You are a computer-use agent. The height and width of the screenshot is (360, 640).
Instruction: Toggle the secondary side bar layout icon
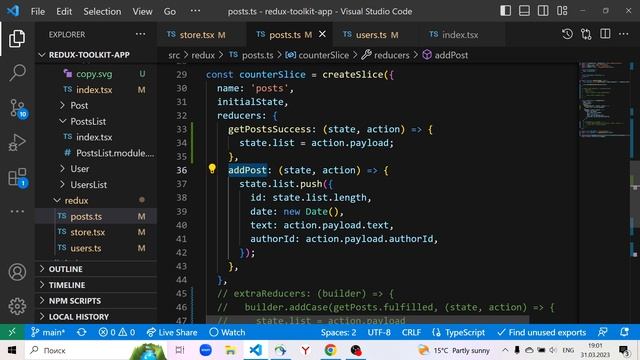tap(543, 11)
